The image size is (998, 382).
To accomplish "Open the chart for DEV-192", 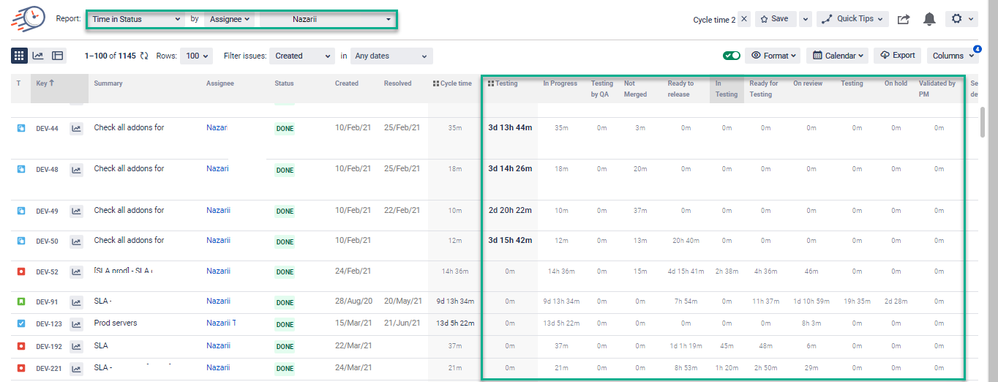I will pos(76,347).
